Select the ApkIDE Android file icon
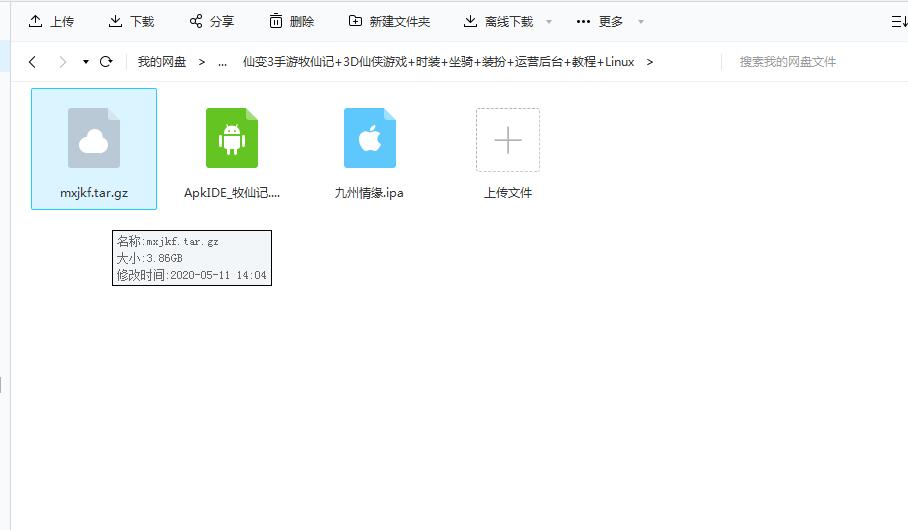The image size is (908, 530). point(232,139)
